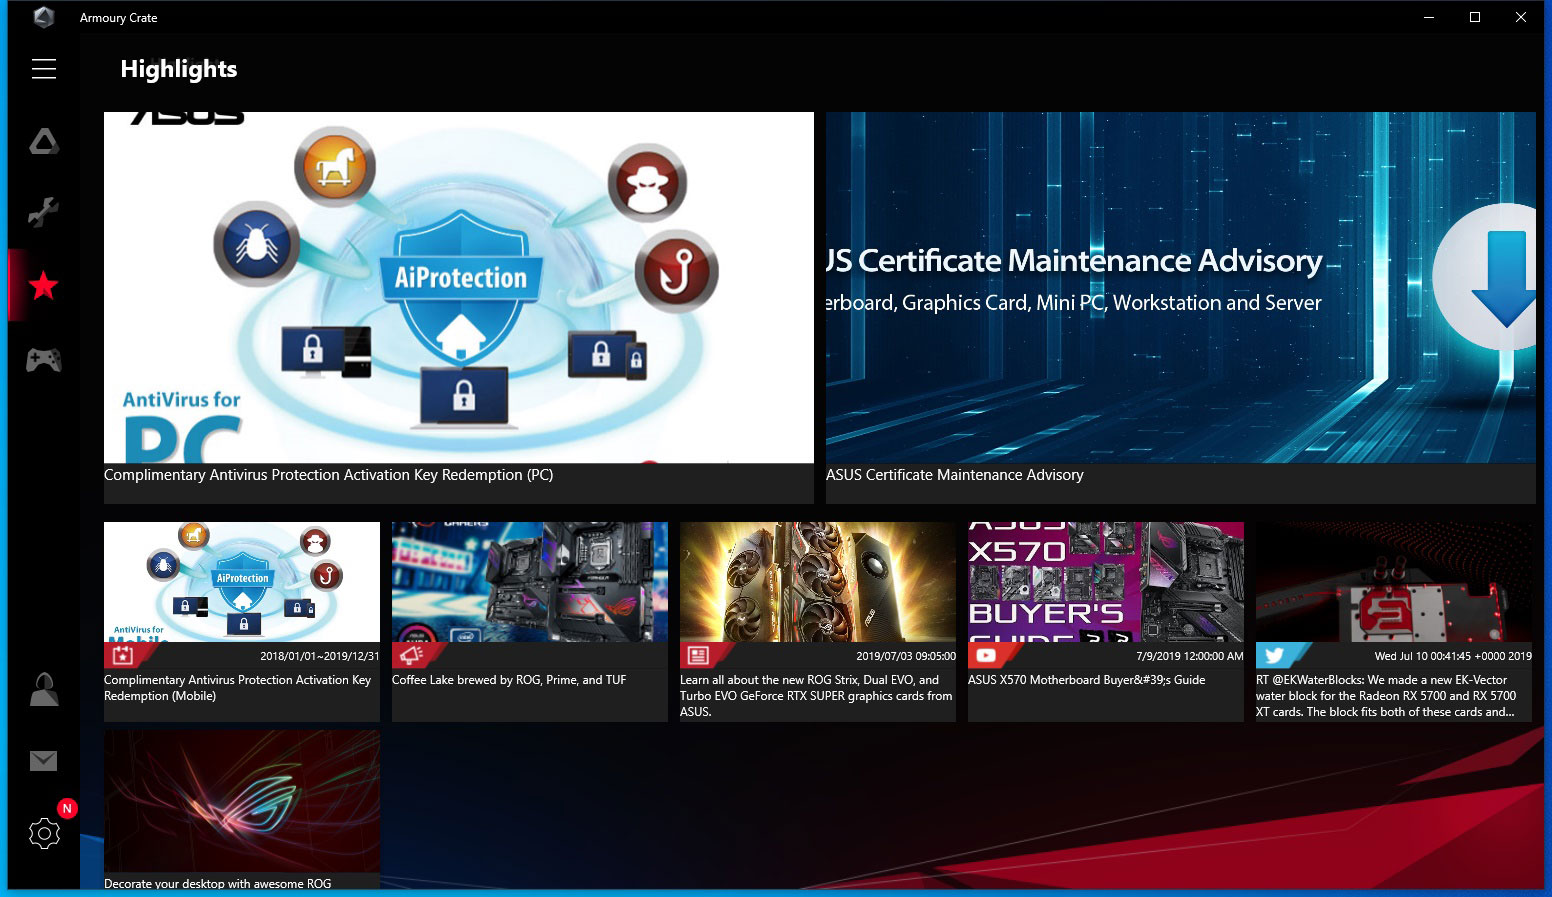Click 'RT @EKWaterBlocks' tweet text

[x=1386, y=696]
